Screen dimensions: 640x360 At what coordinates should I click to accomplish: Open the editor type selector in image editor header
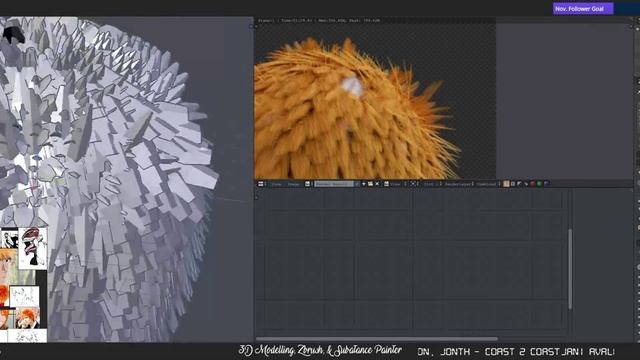tap(261, 184)
